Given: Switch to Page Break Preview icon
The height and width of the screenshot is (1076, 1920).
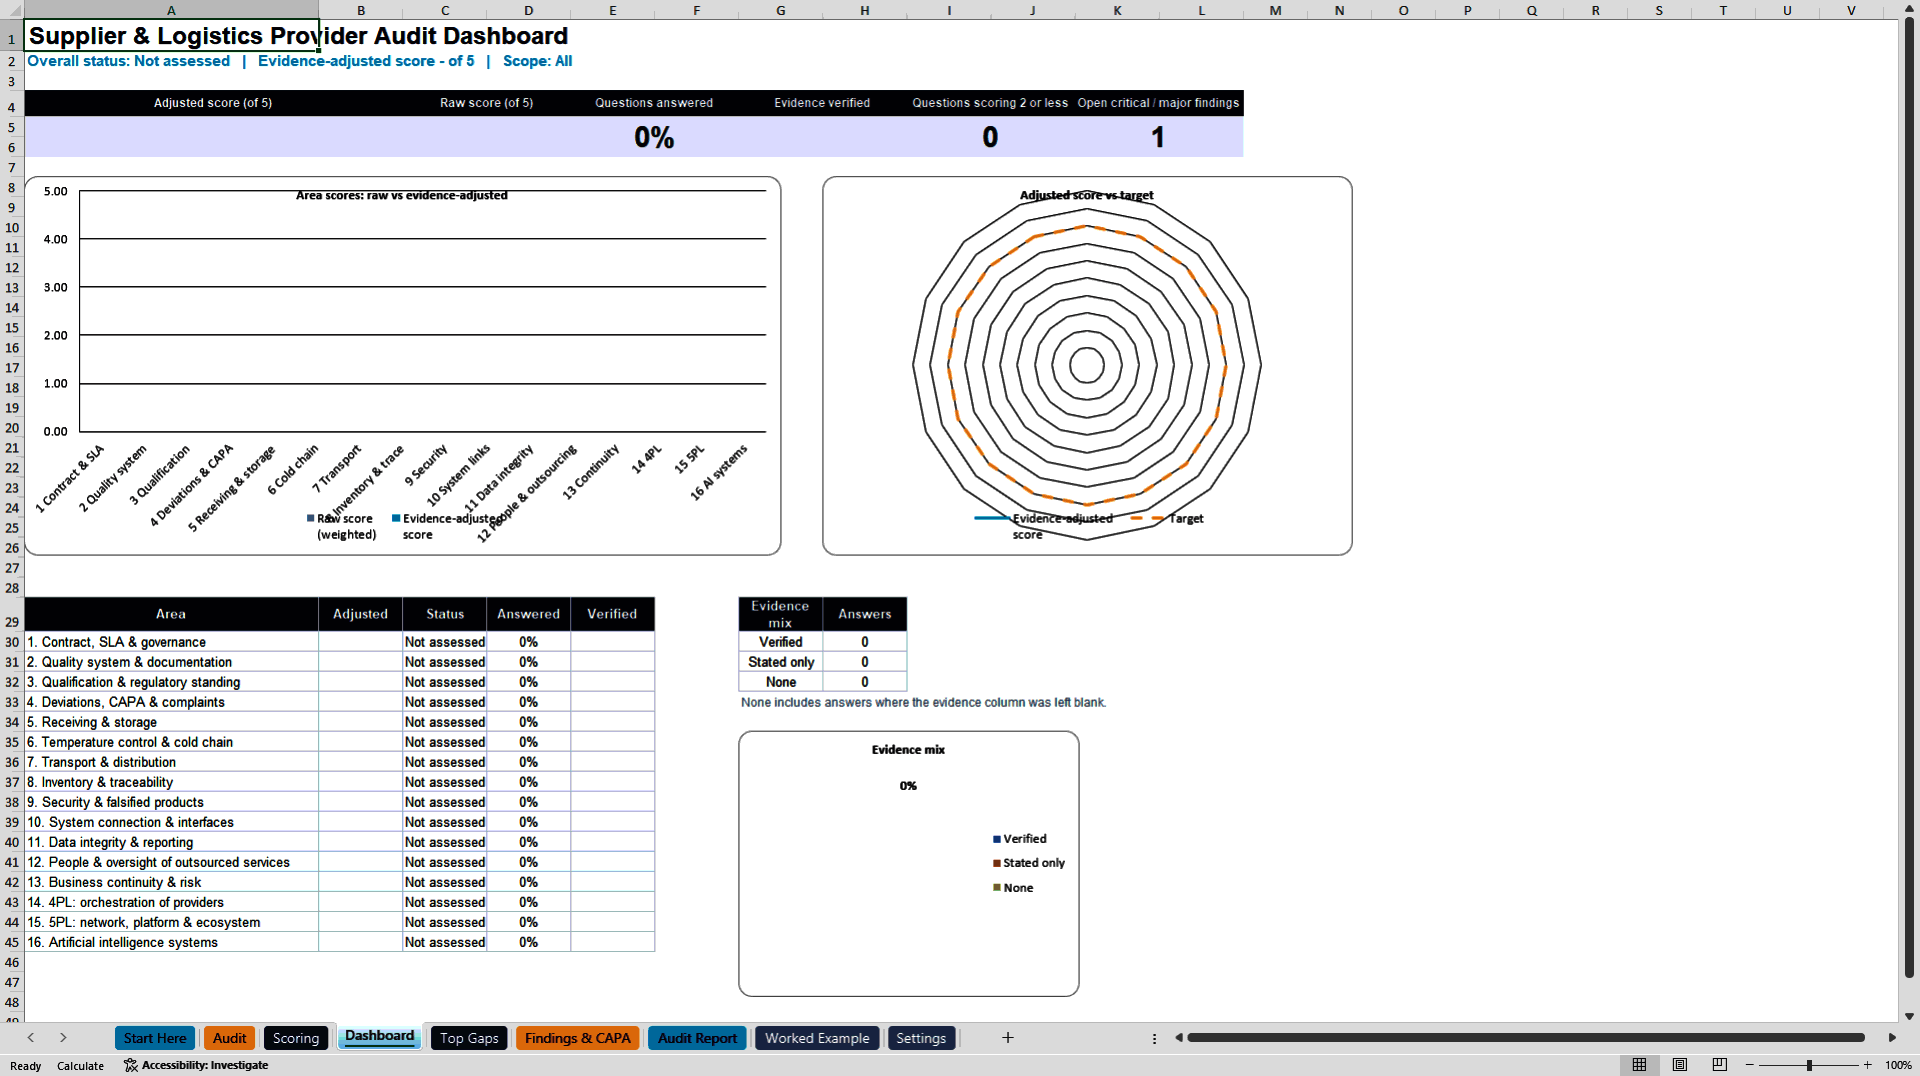Looking at the screenshot, I should 1720,1065.
